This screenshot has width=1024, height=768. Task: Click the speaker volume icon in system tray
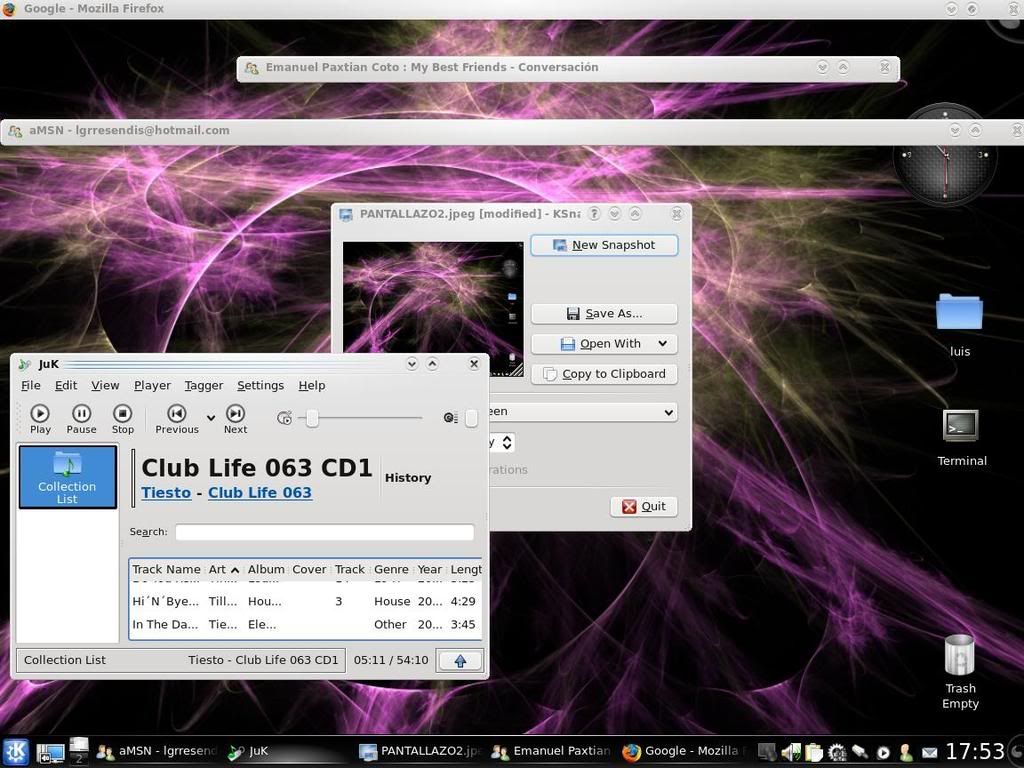(x=791, y=753)
